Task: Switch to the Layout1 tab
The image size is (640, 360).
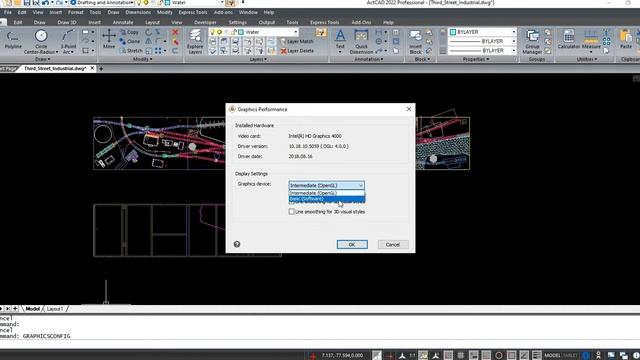Action: 55,309
